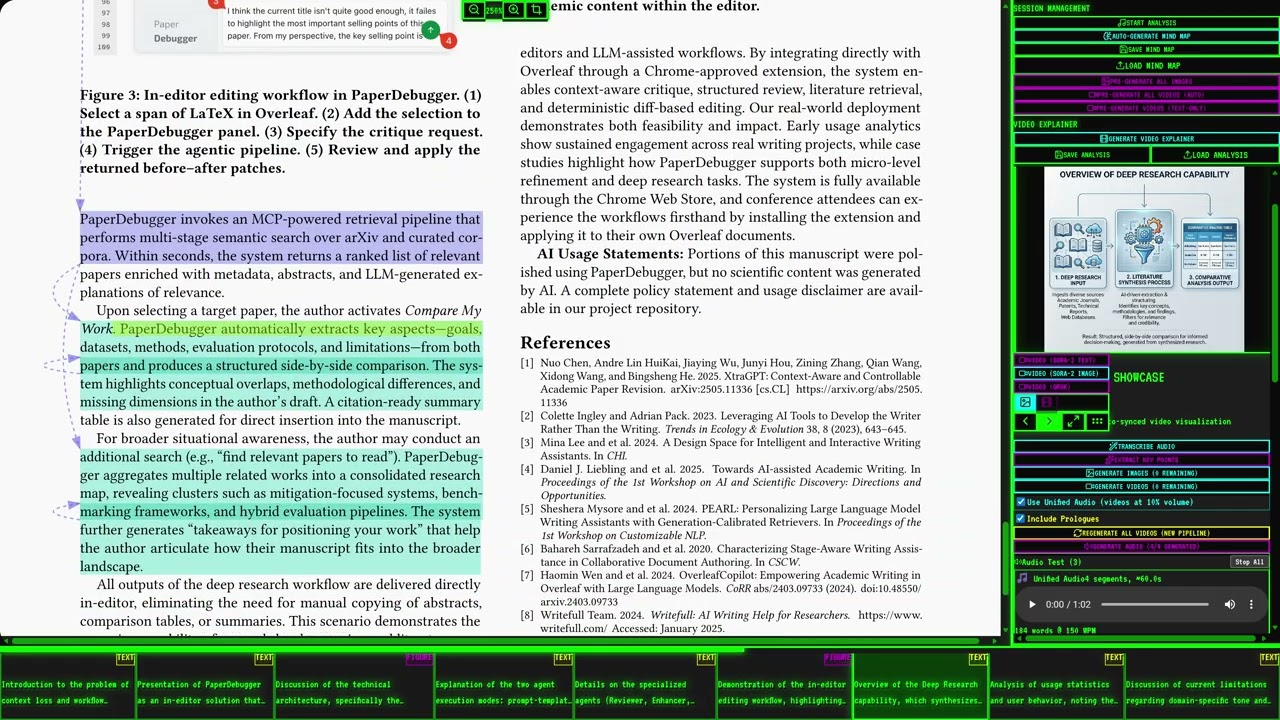
Task: Toggle Include Prologues checkbox
Action: coord(1021,518)
